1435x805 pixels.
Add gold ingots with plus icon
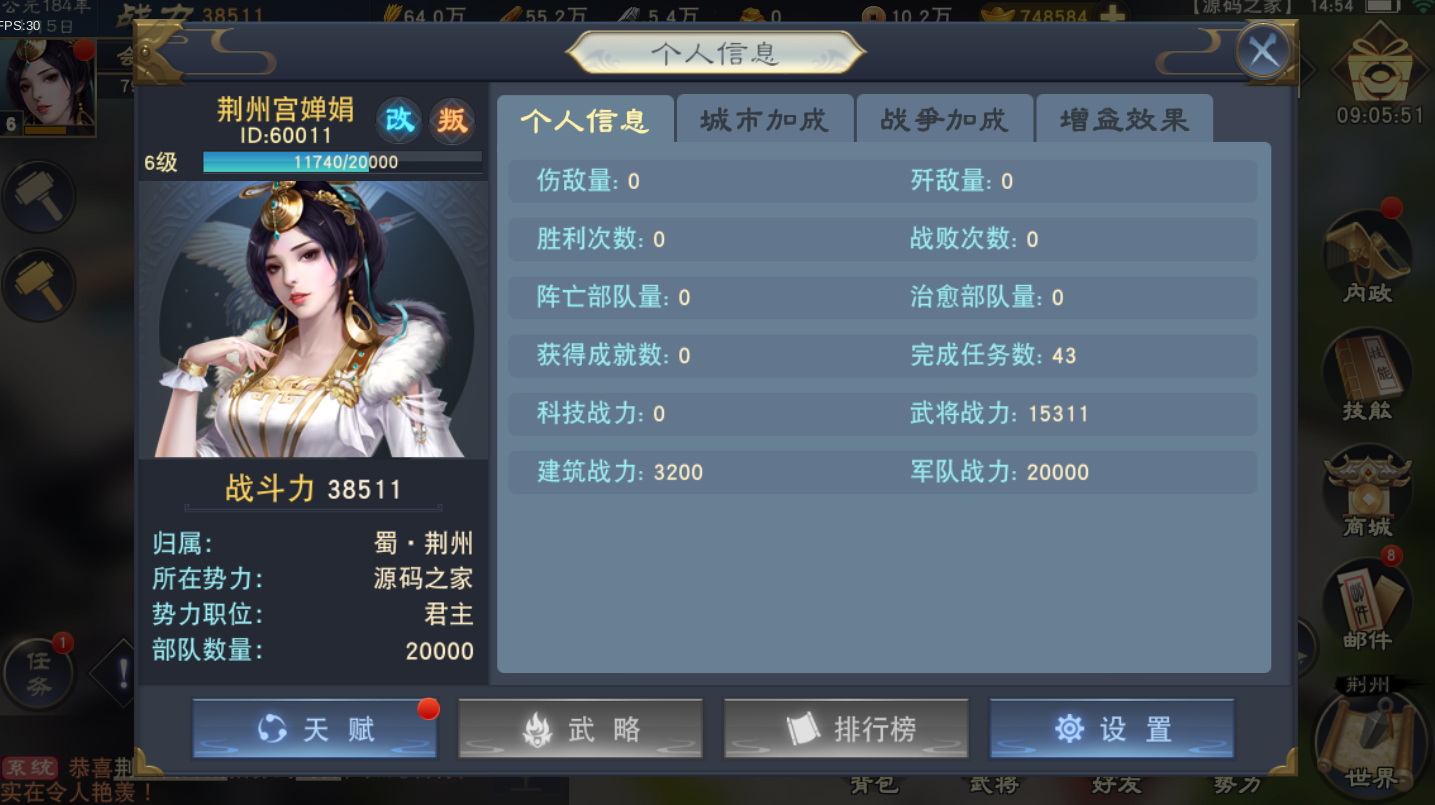tap(1110, 16)
